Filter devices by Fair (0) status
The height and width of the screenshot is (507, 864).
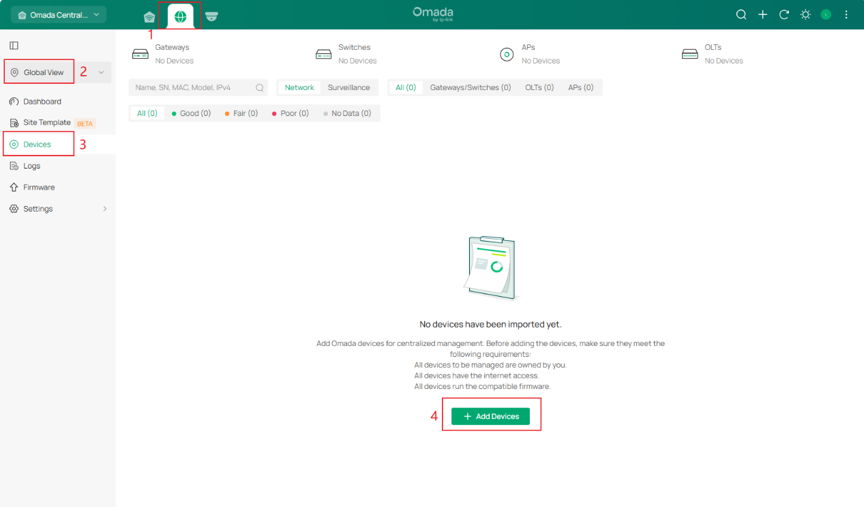pos(241,113)
